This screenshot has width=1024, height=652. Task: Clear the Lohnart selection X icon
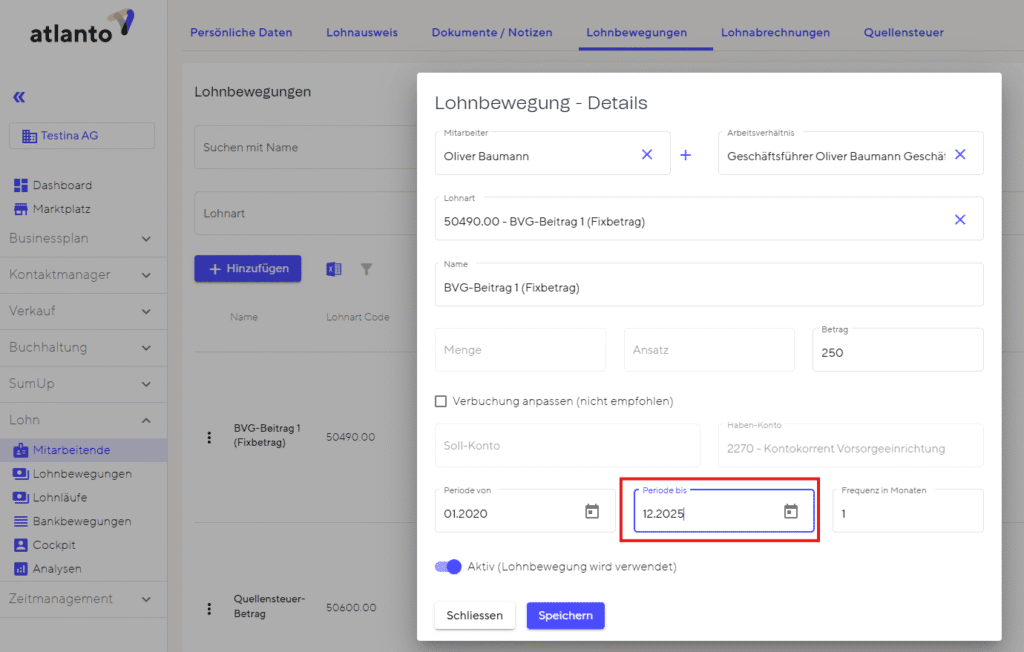[x=960, y=220]
